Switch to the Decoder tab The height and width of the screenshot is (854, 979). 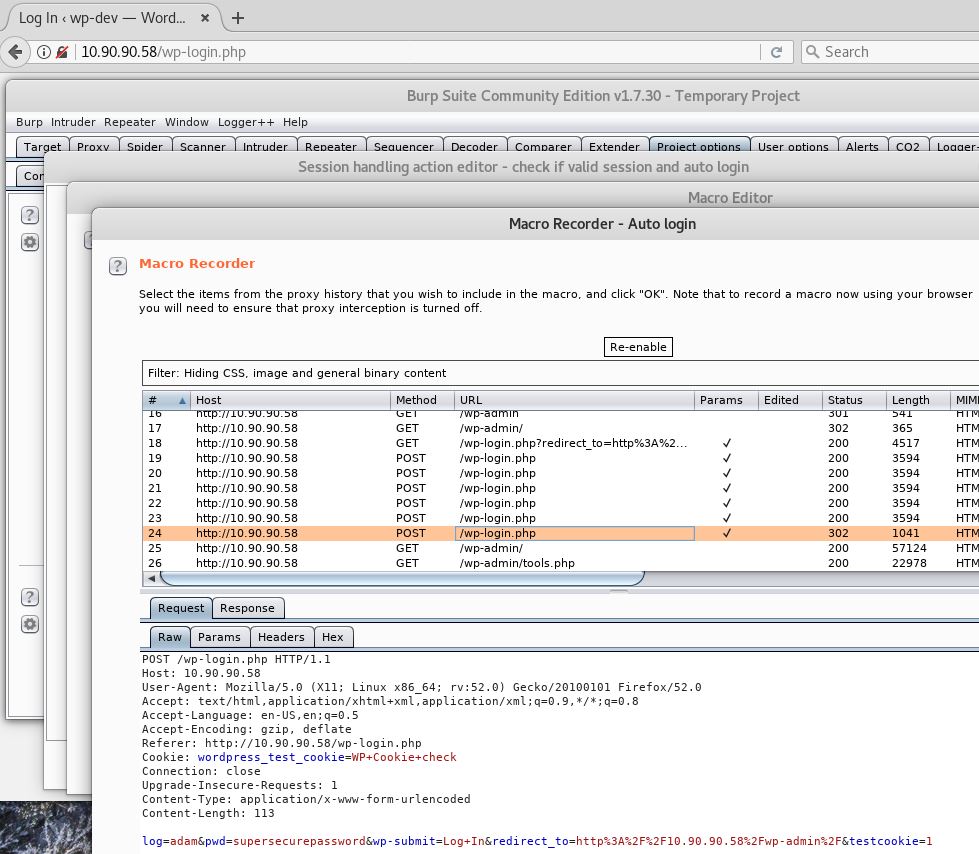(x=475, y=146)
